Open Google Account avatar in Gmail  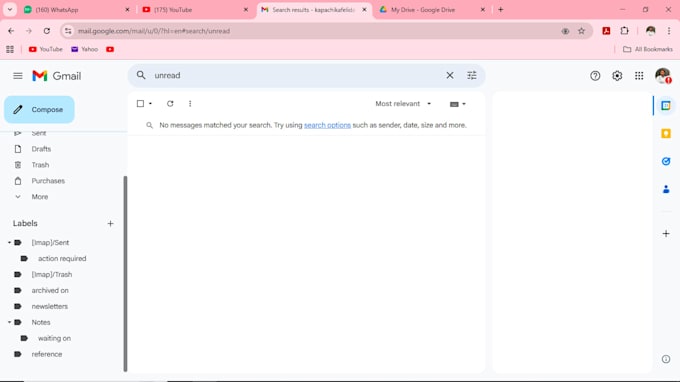click(x=663, y=76)
